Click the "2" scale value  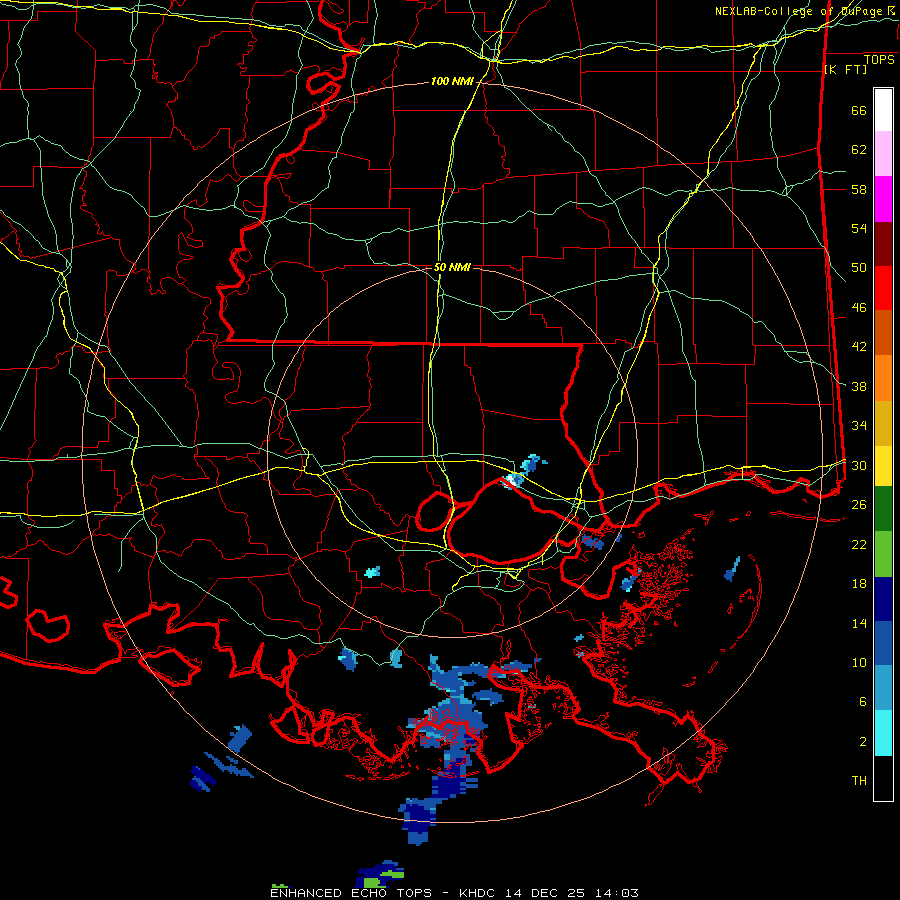tap(863, 742)
